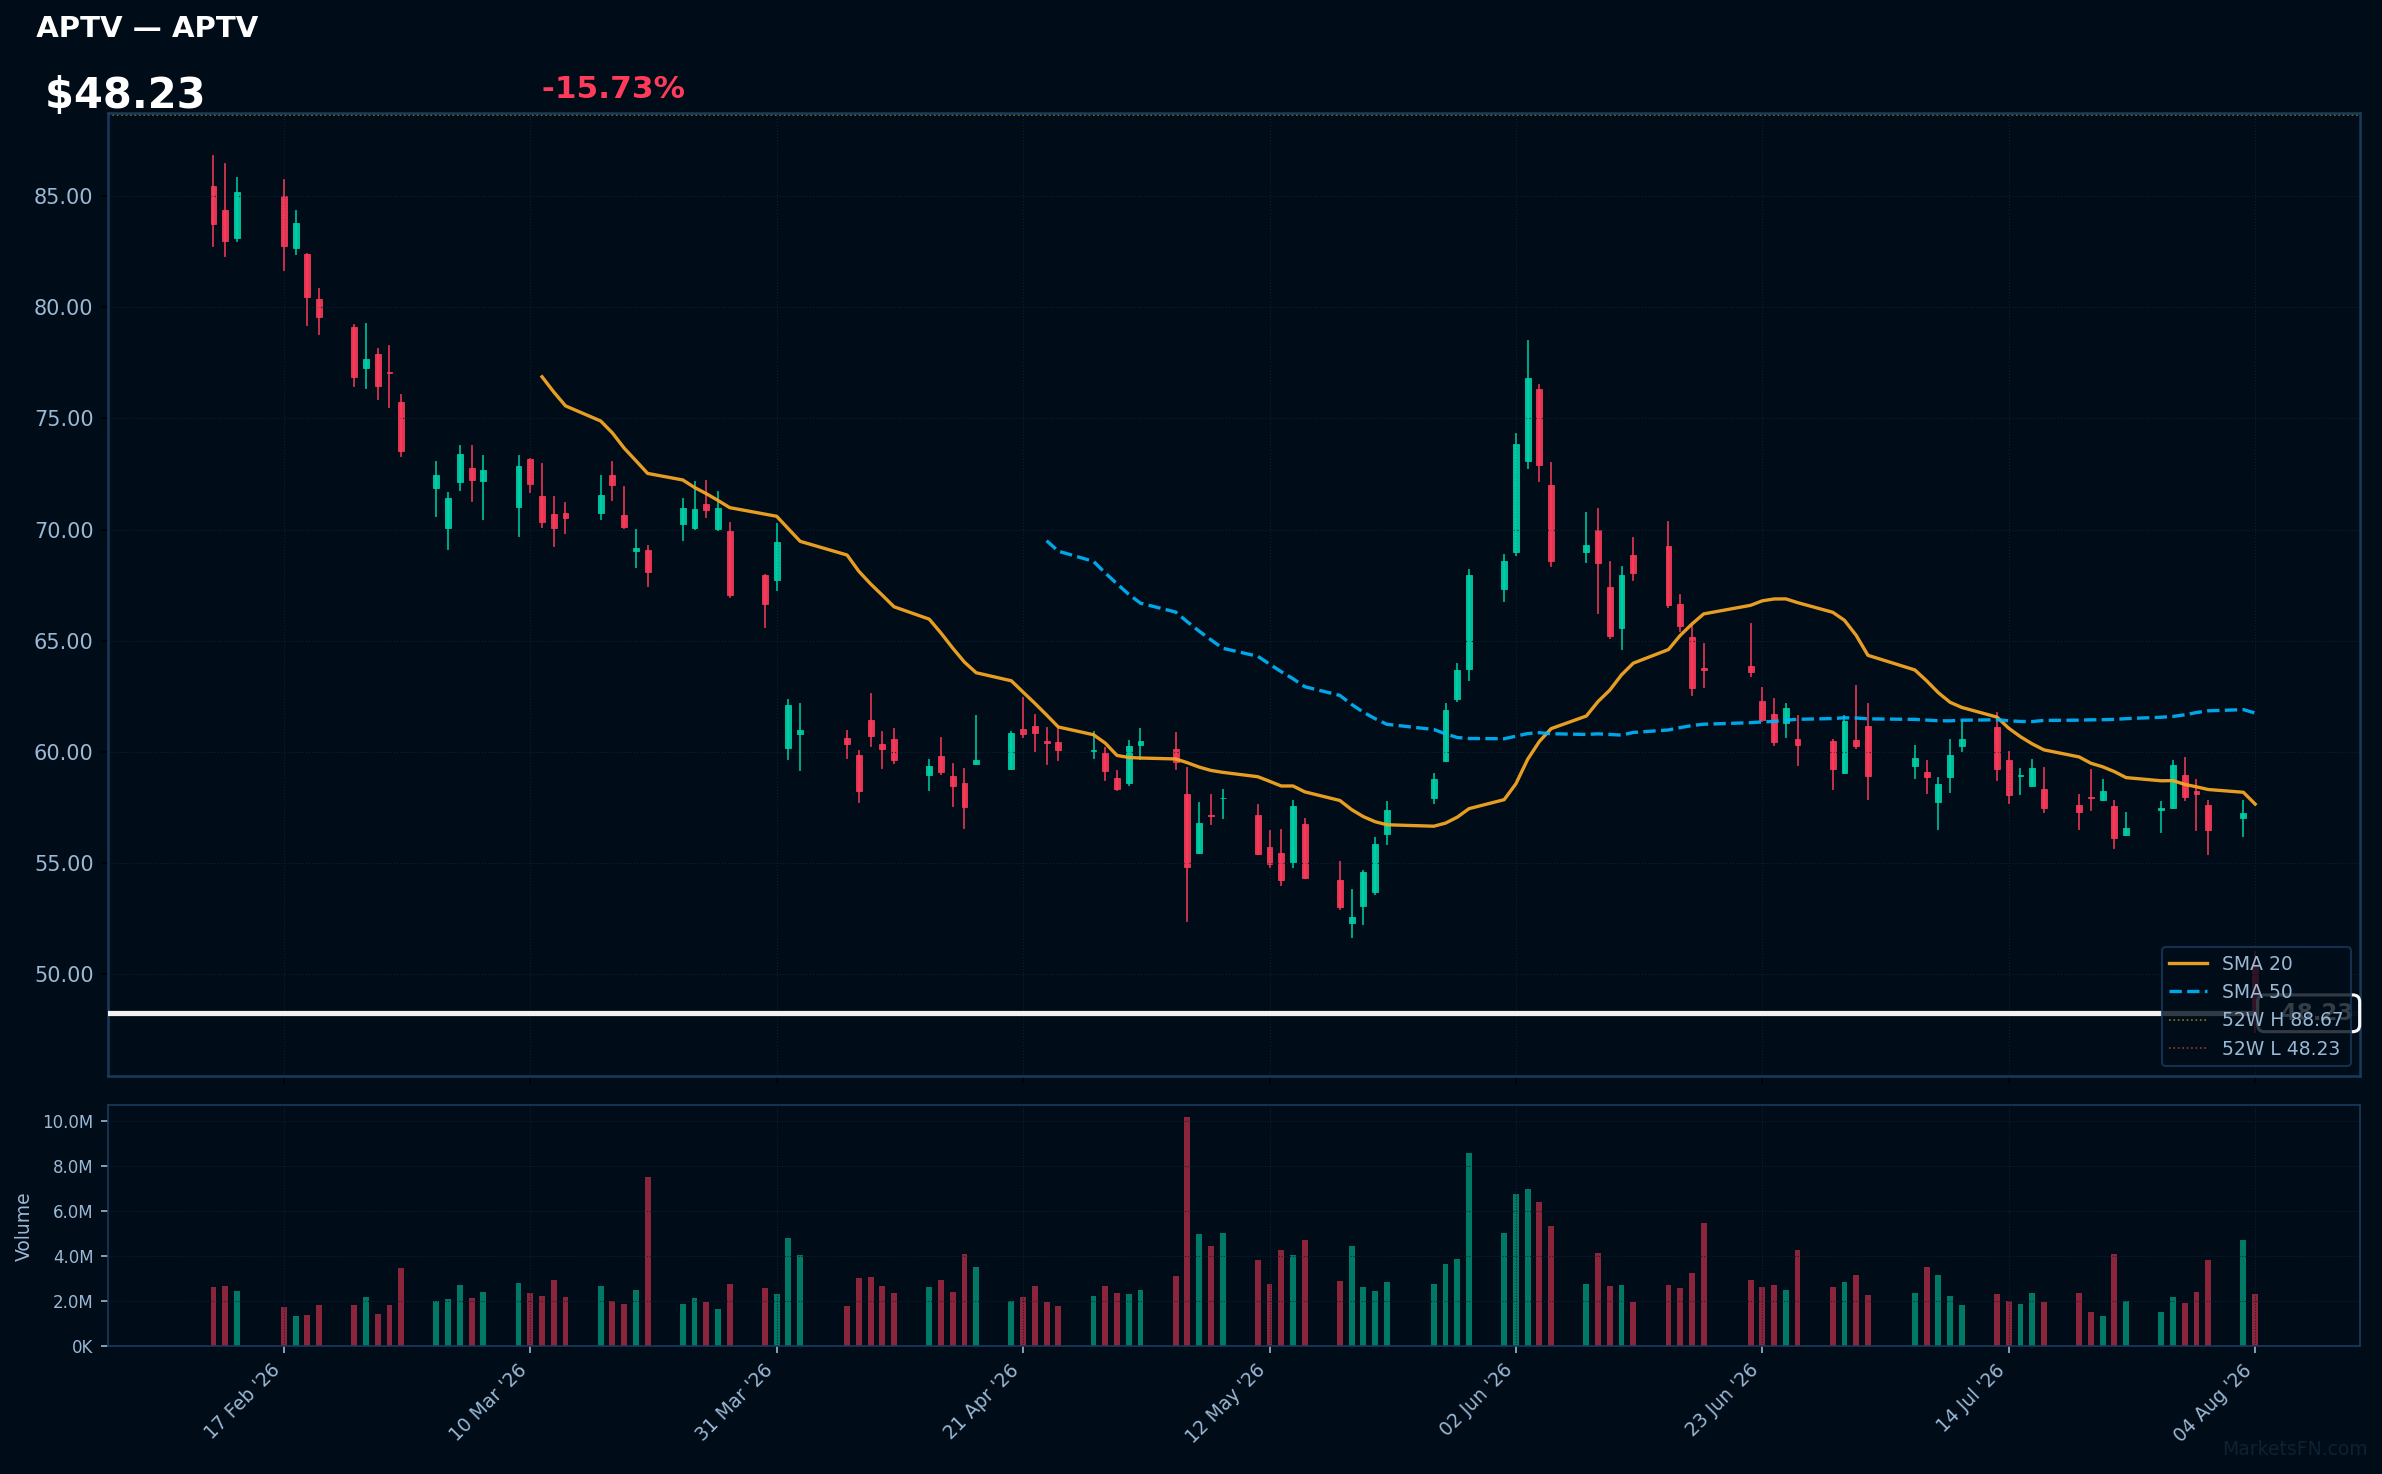
Task: Select the "10 Mar '26" date label
Action: (x=488, y=1401)
